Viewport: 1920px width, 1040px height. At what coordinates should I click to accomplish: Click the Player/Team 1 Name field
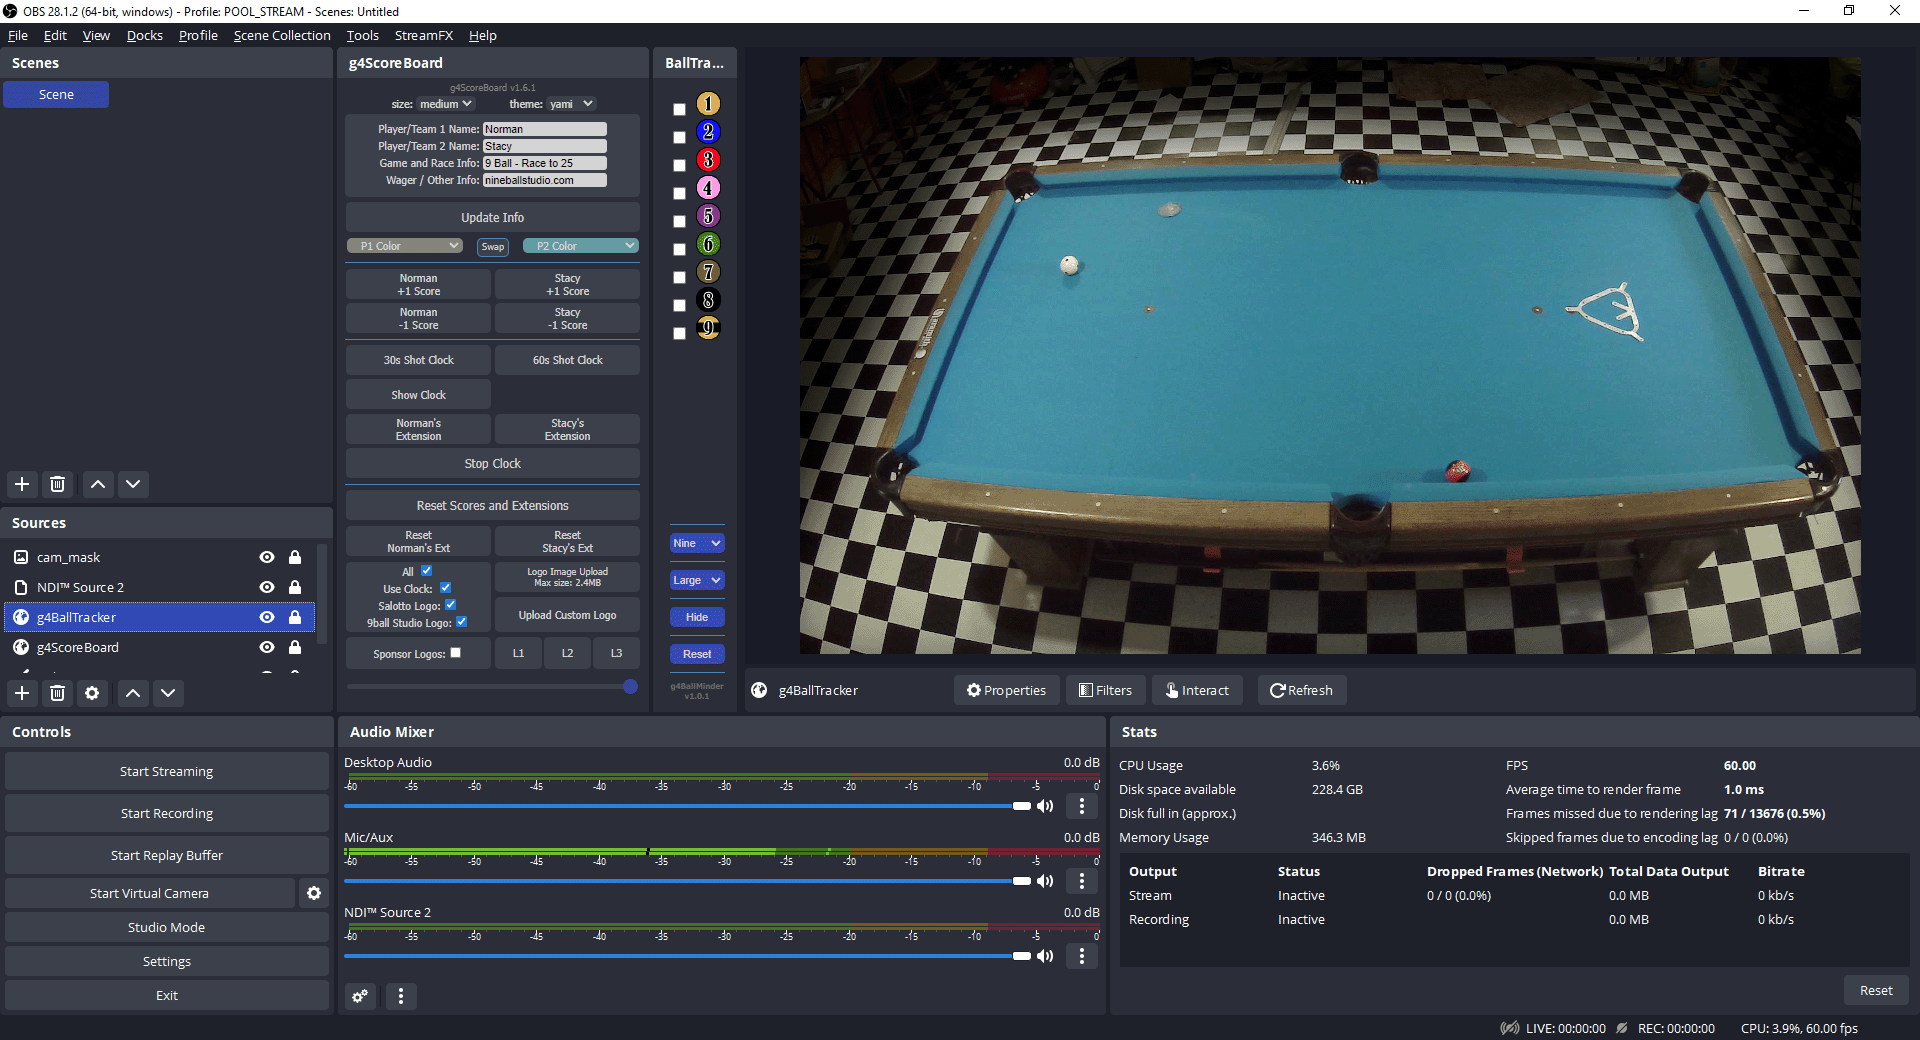coord(544,128)
